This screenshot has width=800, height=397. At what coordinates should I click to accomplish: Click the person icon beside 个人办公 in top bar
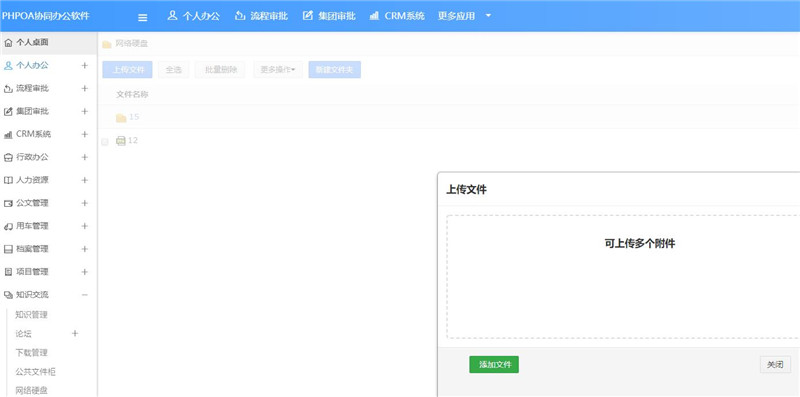tap(172, 15)
